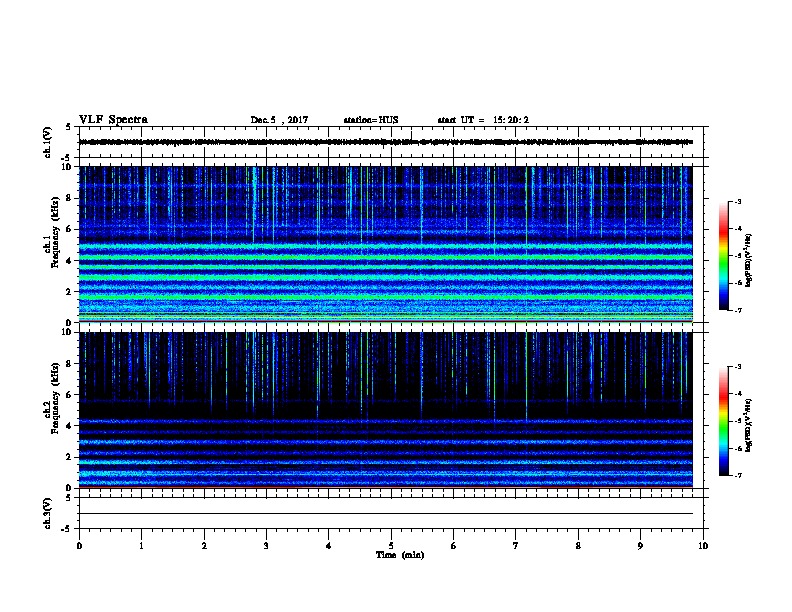The height and width of the screenshot is (612, 792).
Task: Click the "2" tick on the time axis
Action: 204,546
